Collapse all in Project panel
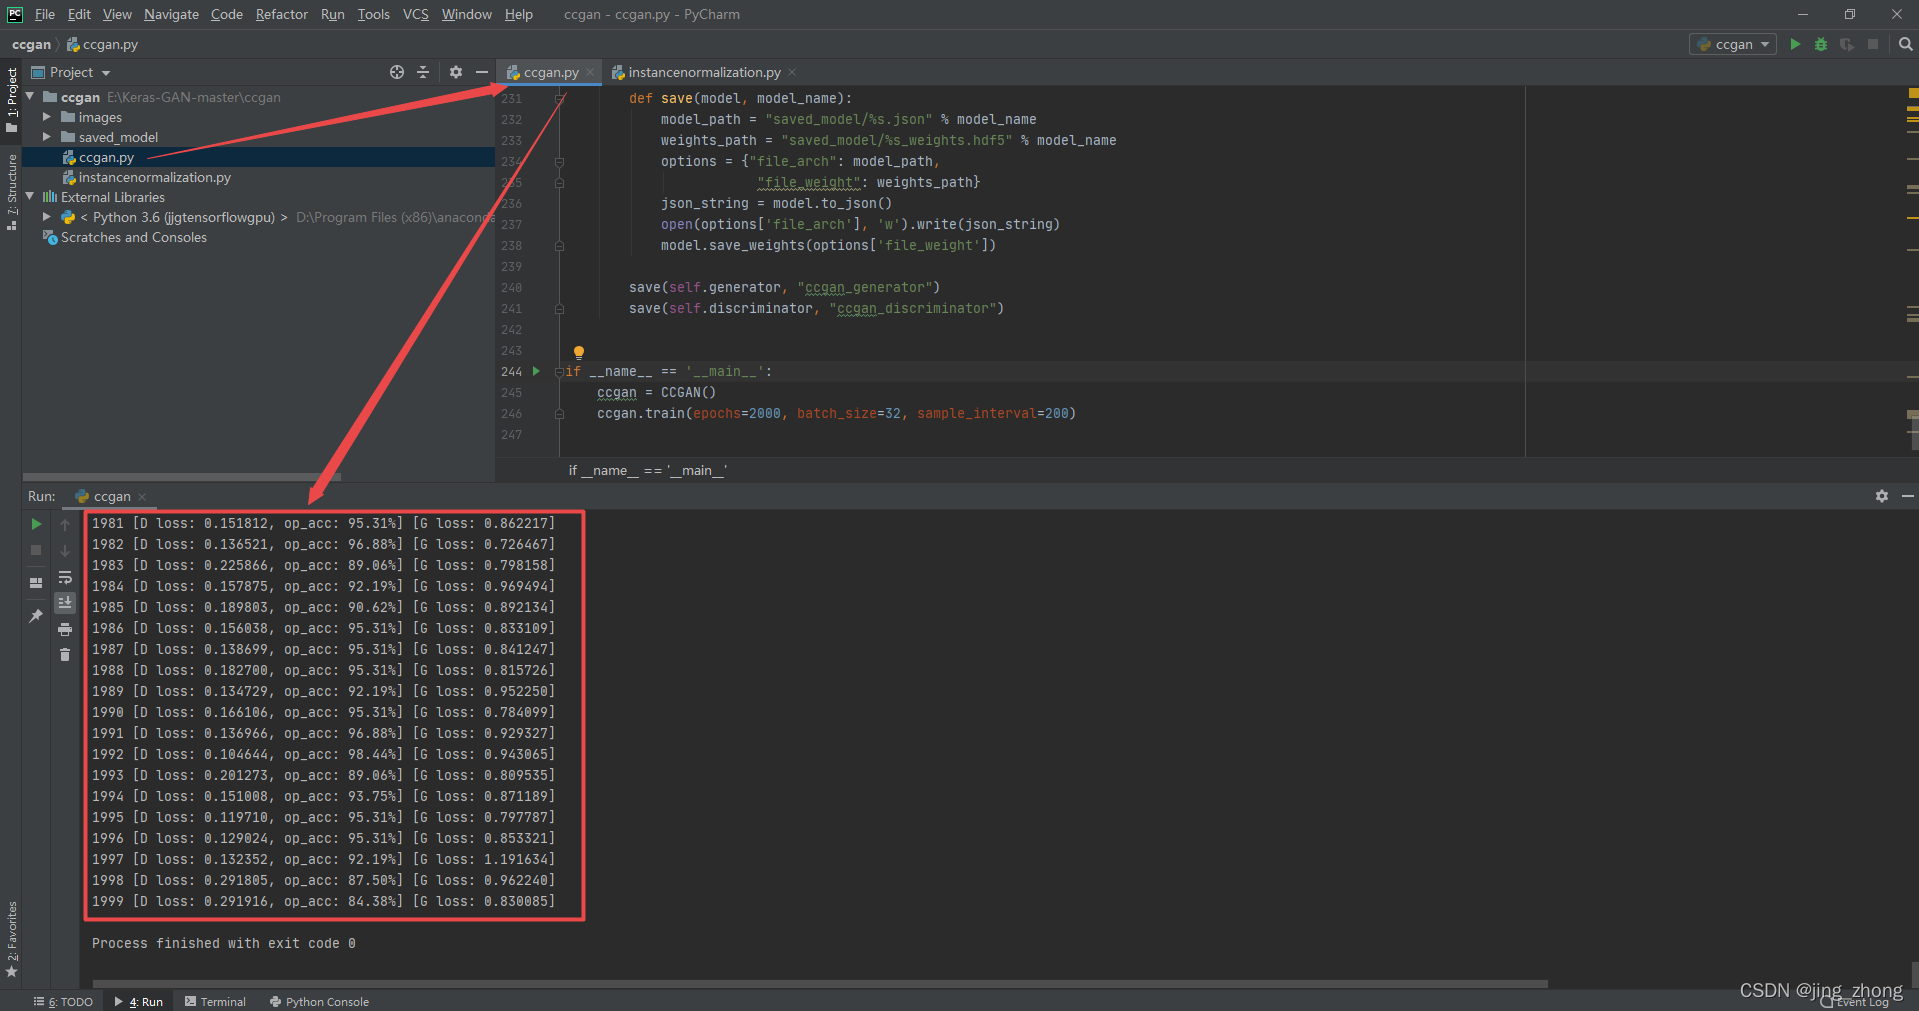Viewport: 1919px width, 1011px height. (x=423, y=72)
